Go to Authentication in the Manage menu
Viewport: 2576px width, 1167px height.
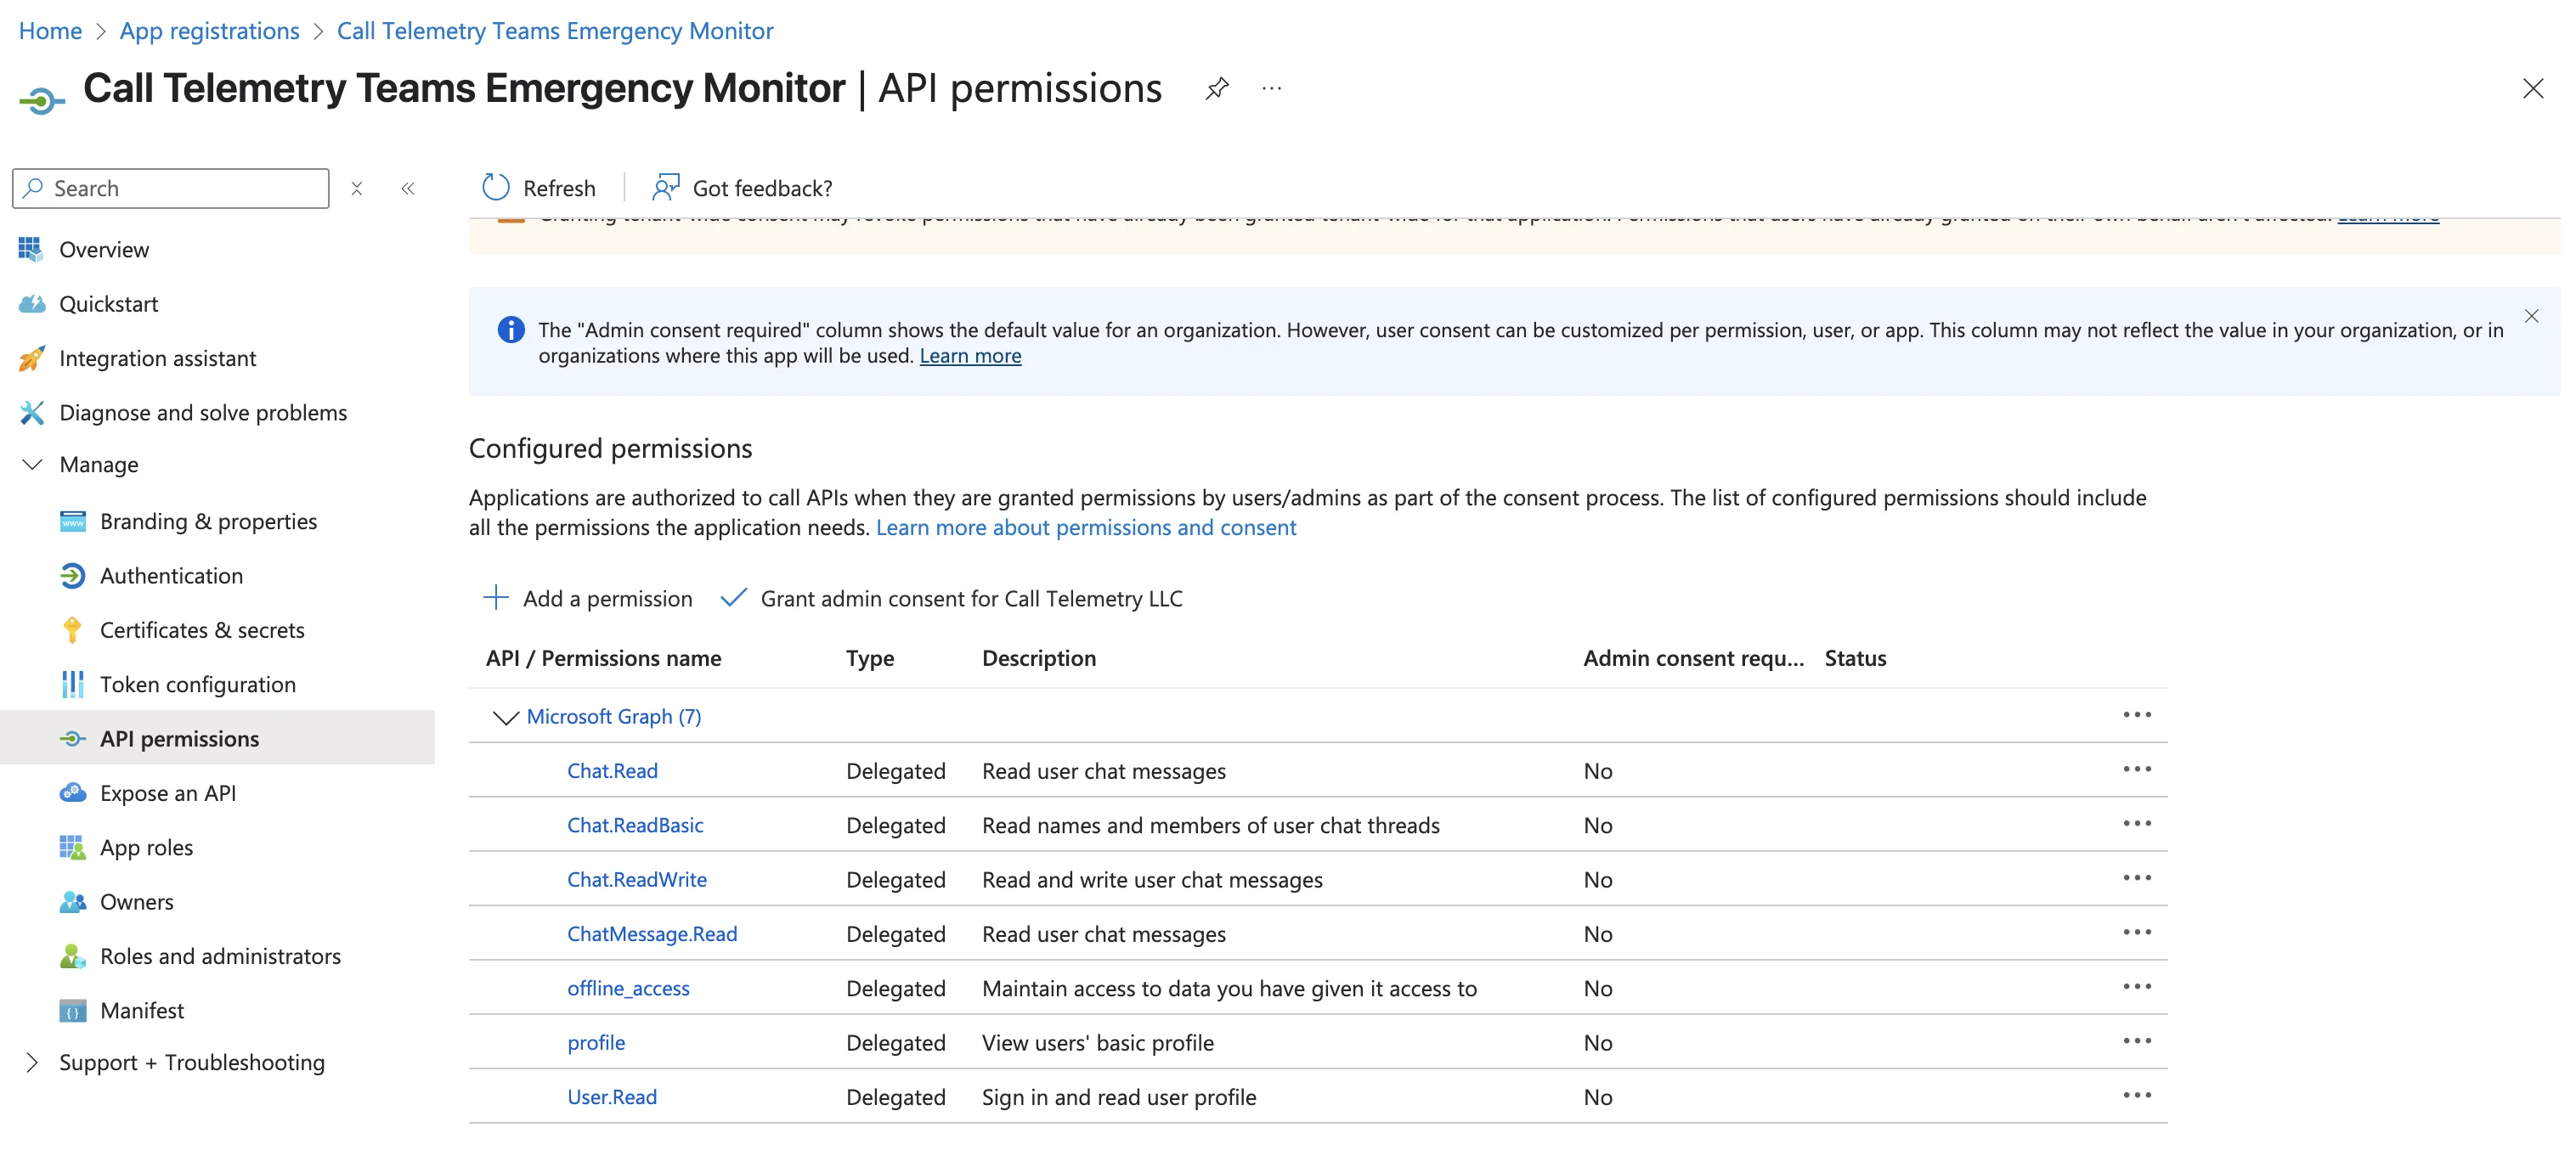click(171, 575)
